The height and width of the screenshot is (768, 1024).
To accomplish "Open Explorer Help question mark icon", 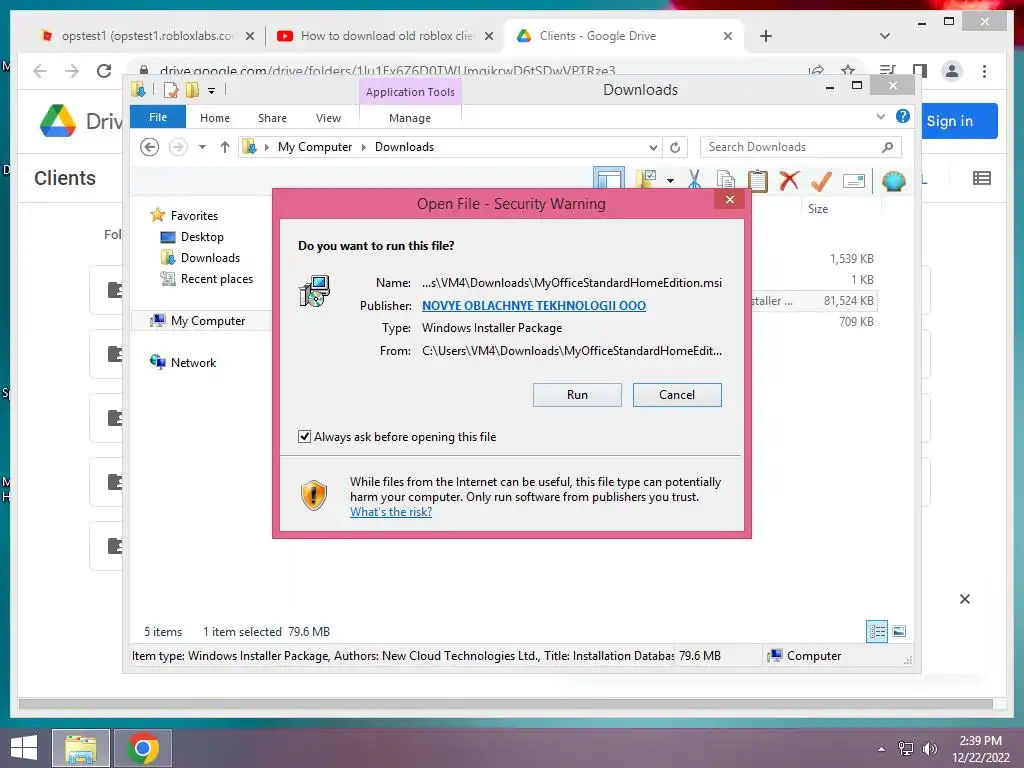I will click(x=903, y=116).
